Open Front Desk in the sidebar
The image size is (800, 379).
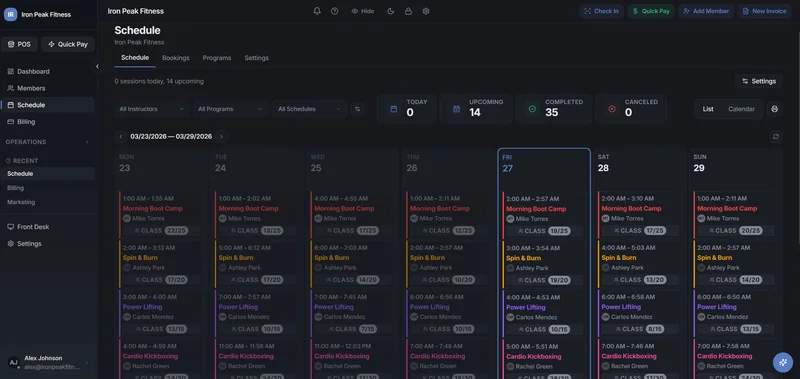click(x=47, y=227)
